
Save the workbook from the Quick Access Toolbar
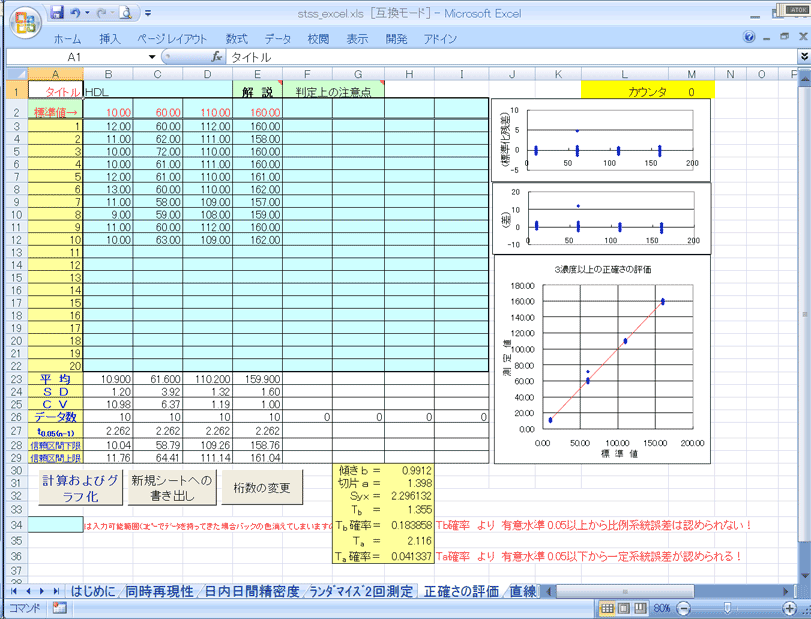click(x=57, y=13)
